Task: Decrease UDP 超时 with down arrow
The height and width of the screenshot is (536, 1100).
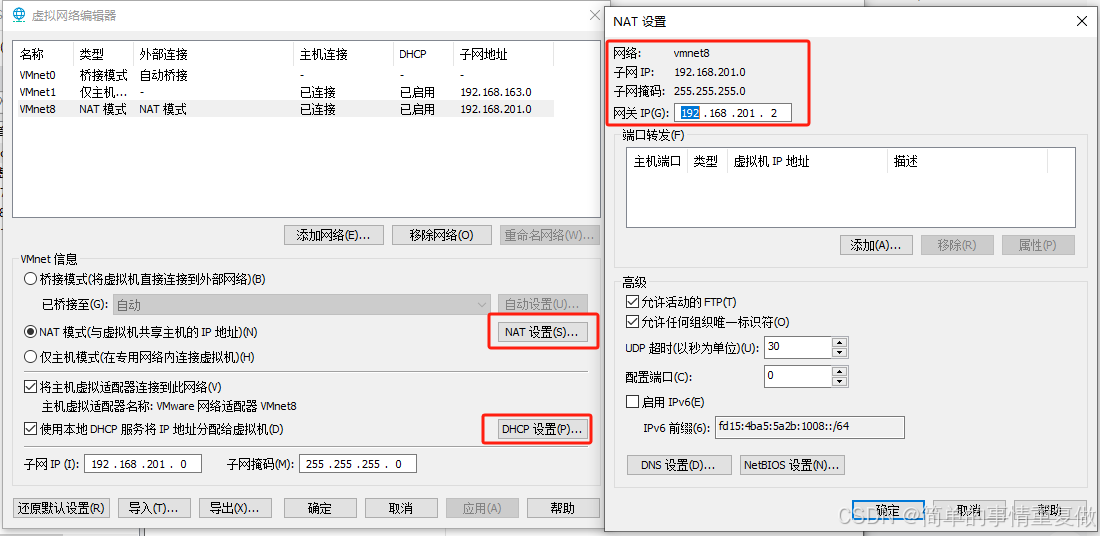Action: pyautogui.click(x=840, y=351)
